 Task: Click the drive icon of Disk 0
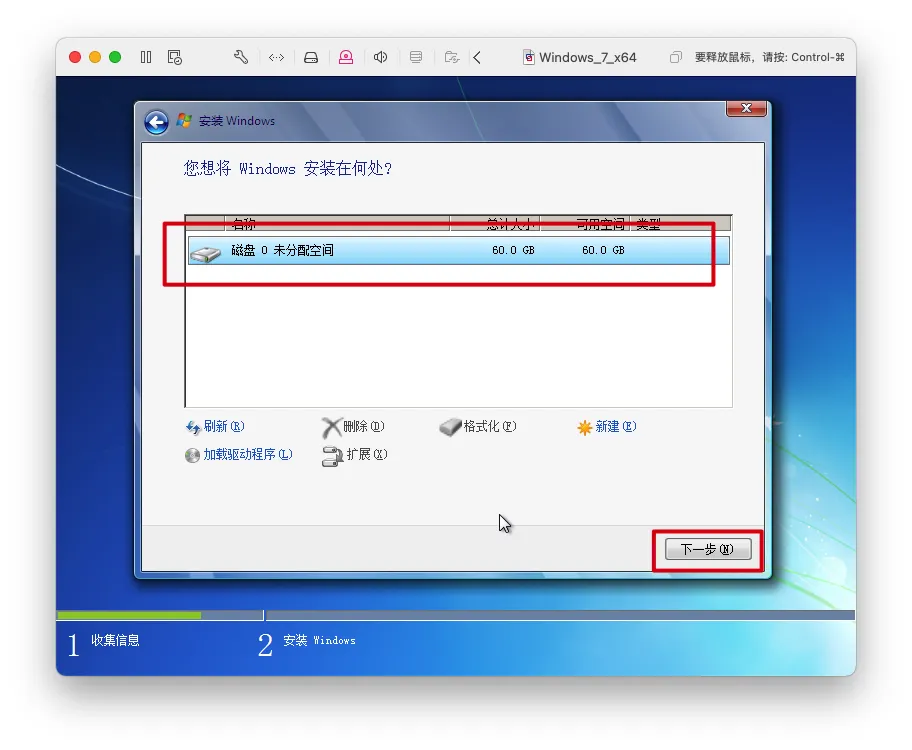click(206, 253)
